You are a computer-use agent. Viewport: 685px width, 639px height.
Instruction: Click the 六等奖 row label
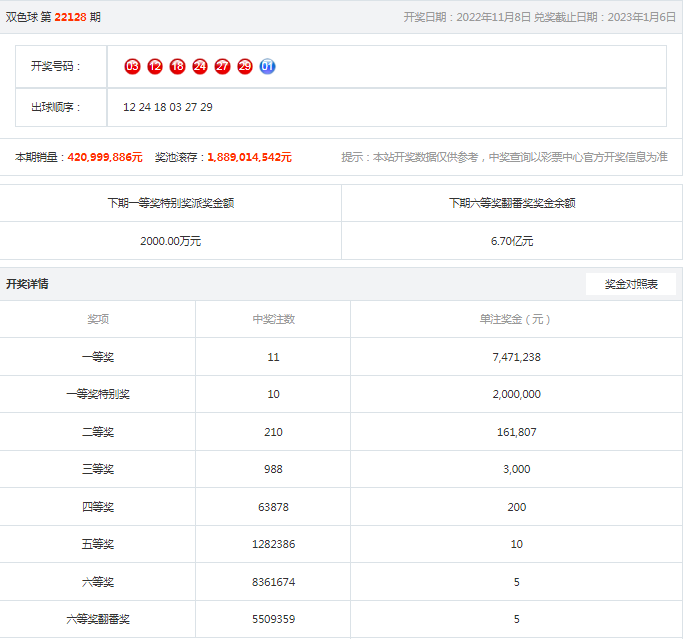click(x=98, y=583)
